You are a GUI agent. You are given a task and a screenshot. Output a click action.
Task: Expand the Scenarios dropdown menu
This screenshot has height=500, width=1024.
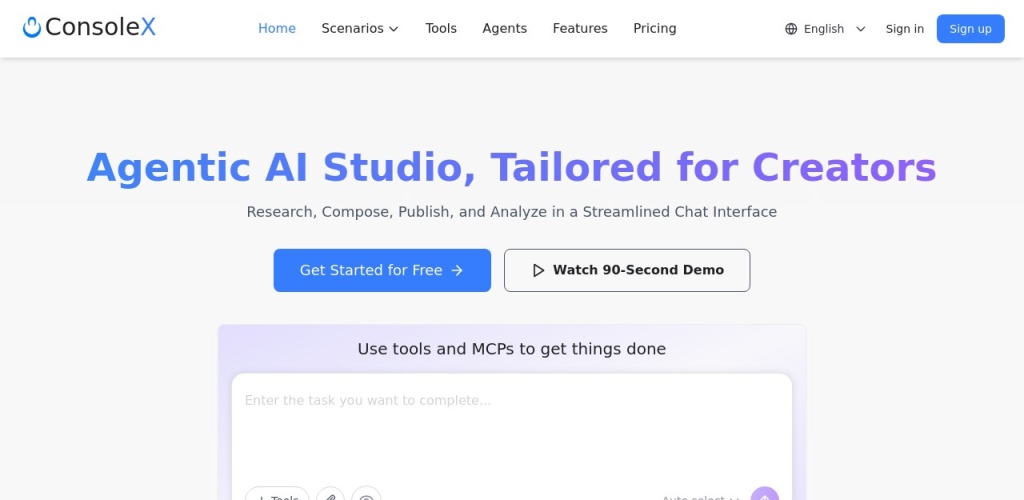point(359,28)
